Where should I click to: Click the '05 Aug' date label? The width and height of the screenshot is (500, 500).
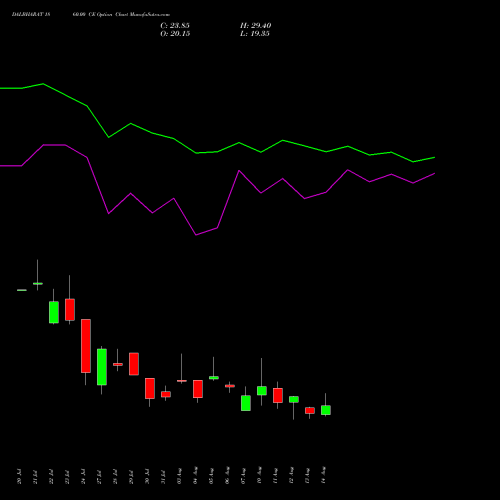211,476
